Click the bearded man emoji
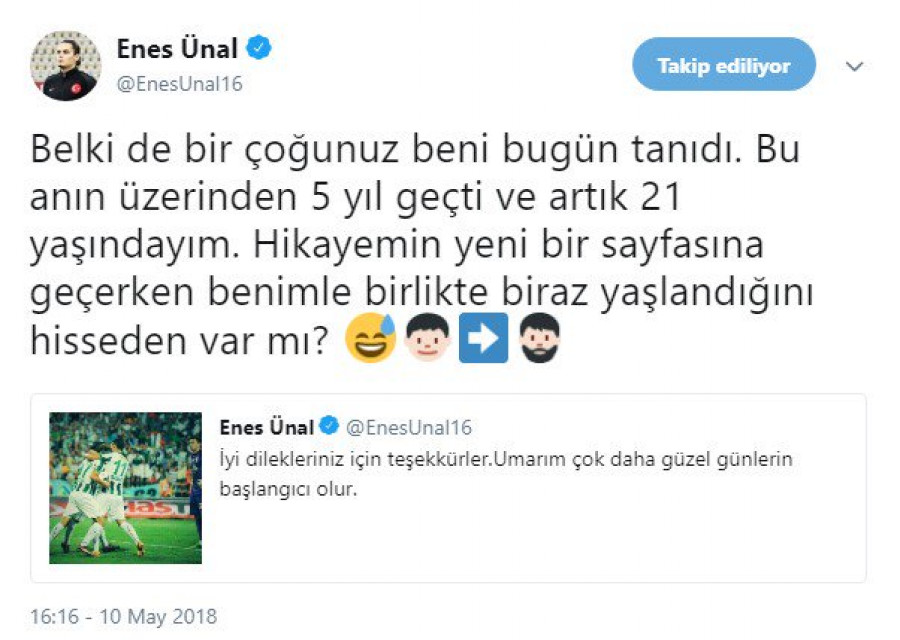Screen dimensions: 900x640 540,338
